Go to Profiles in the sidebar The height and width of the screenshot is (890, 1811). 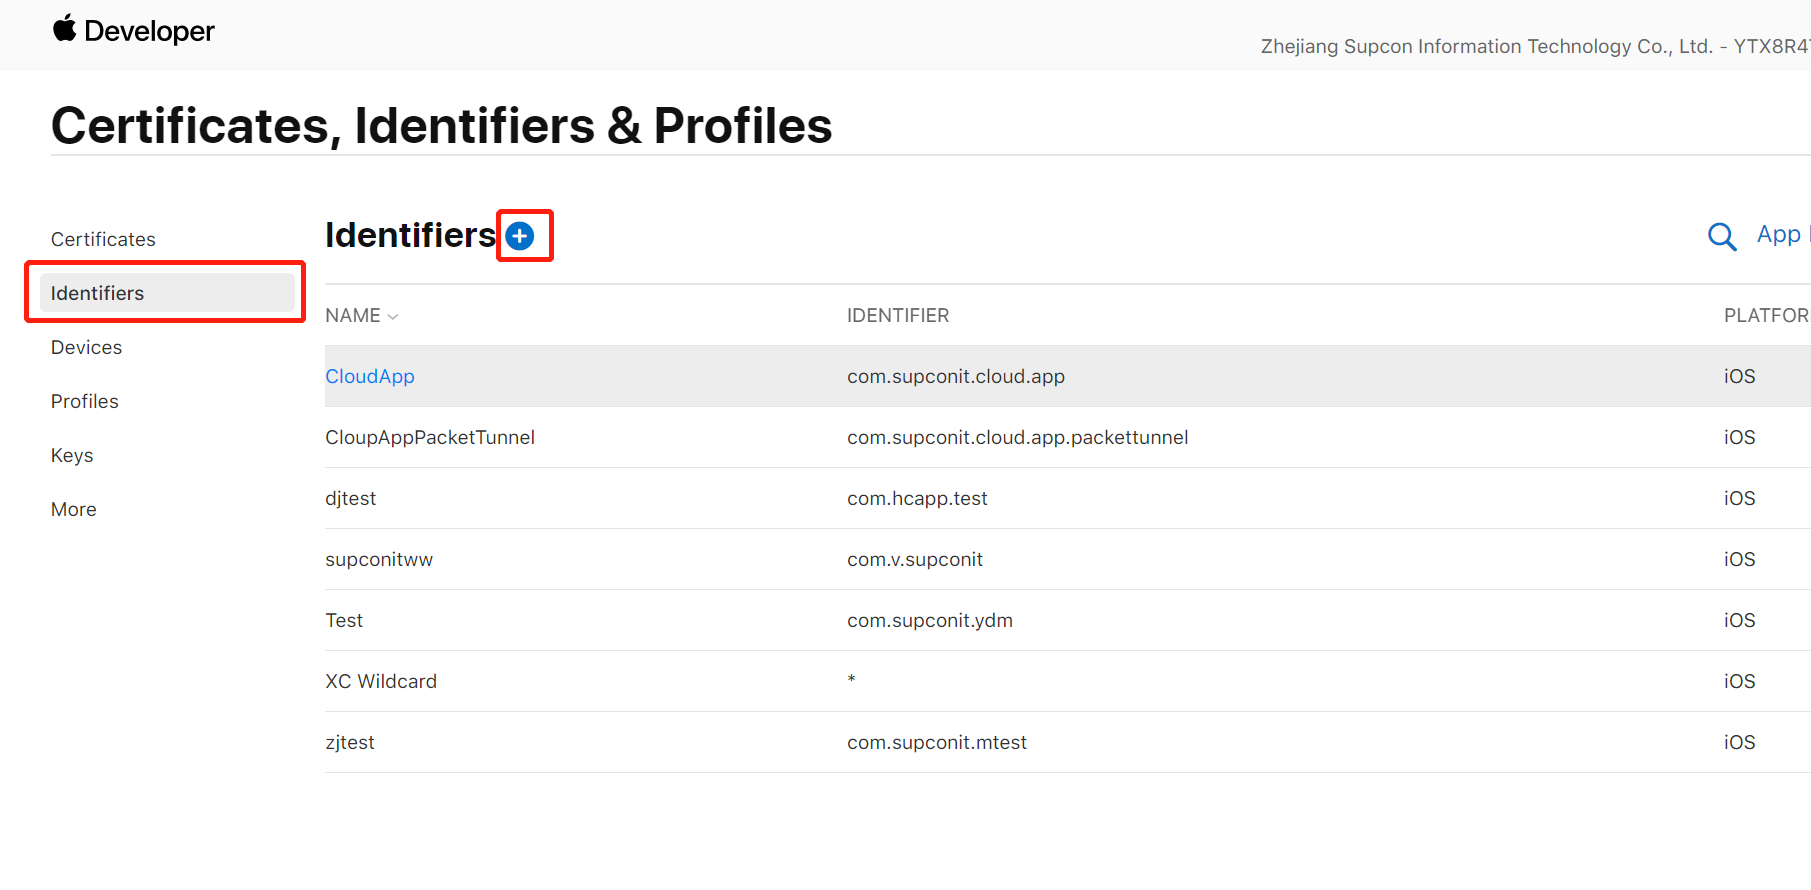click(x=85, y=401)
